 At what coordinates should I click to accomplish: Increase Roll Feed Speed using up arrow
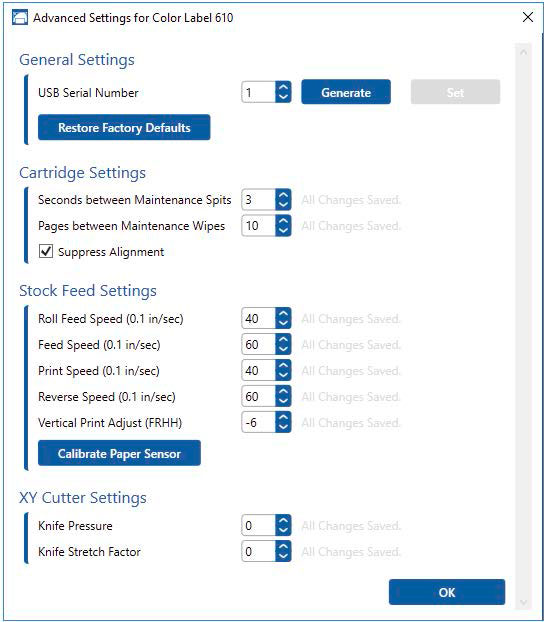[x=283, y=314]
